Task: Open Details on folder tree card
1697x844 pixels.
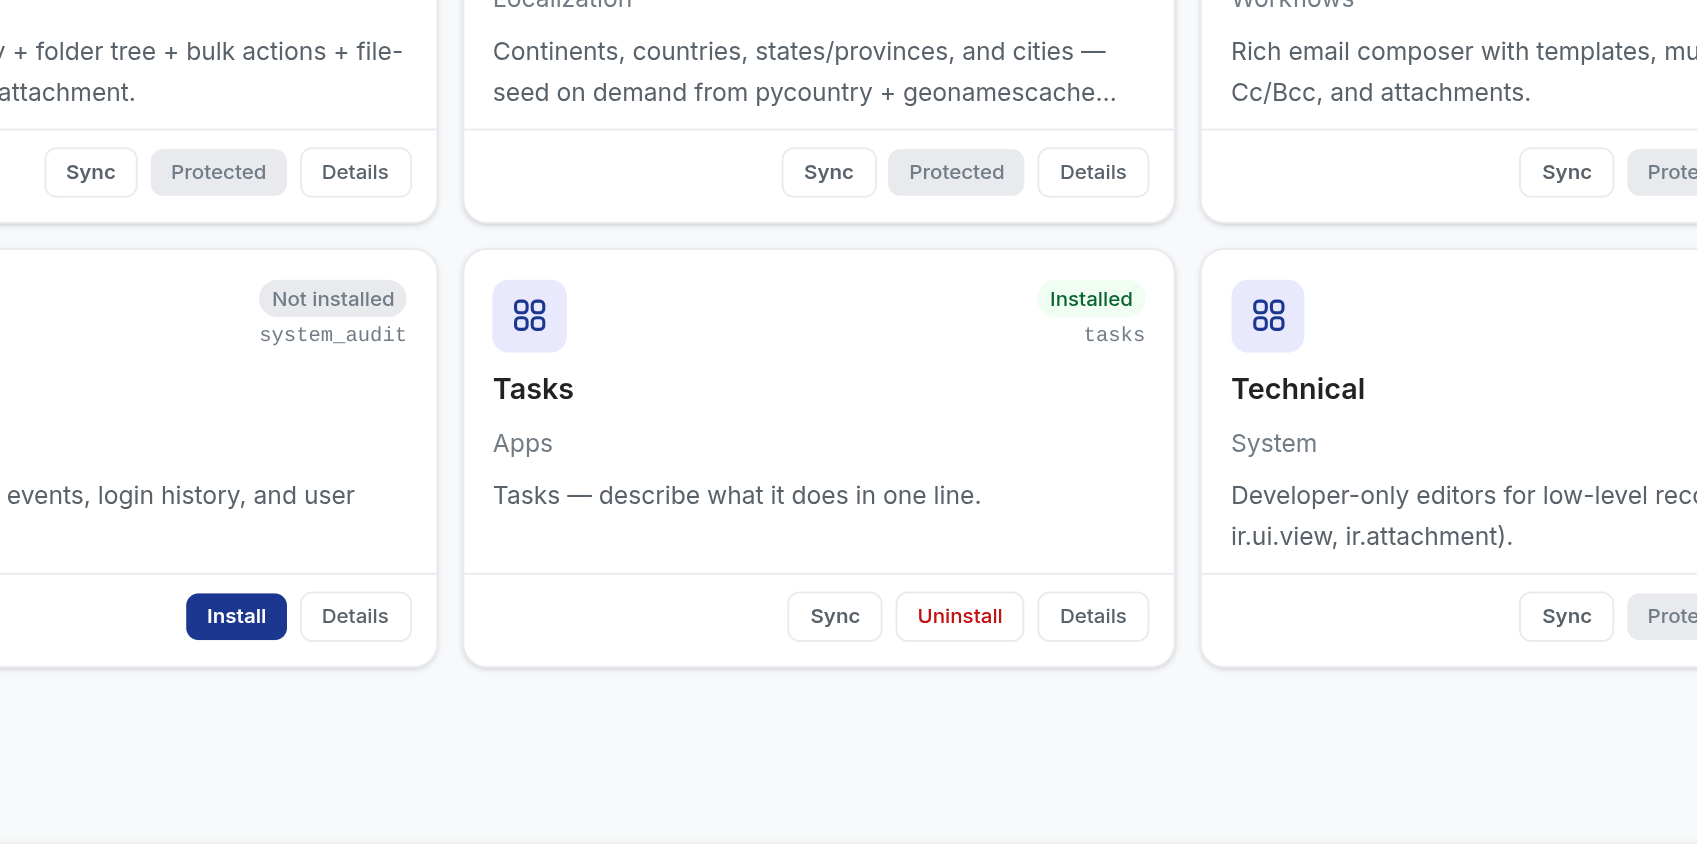Action: click(355, 172)
